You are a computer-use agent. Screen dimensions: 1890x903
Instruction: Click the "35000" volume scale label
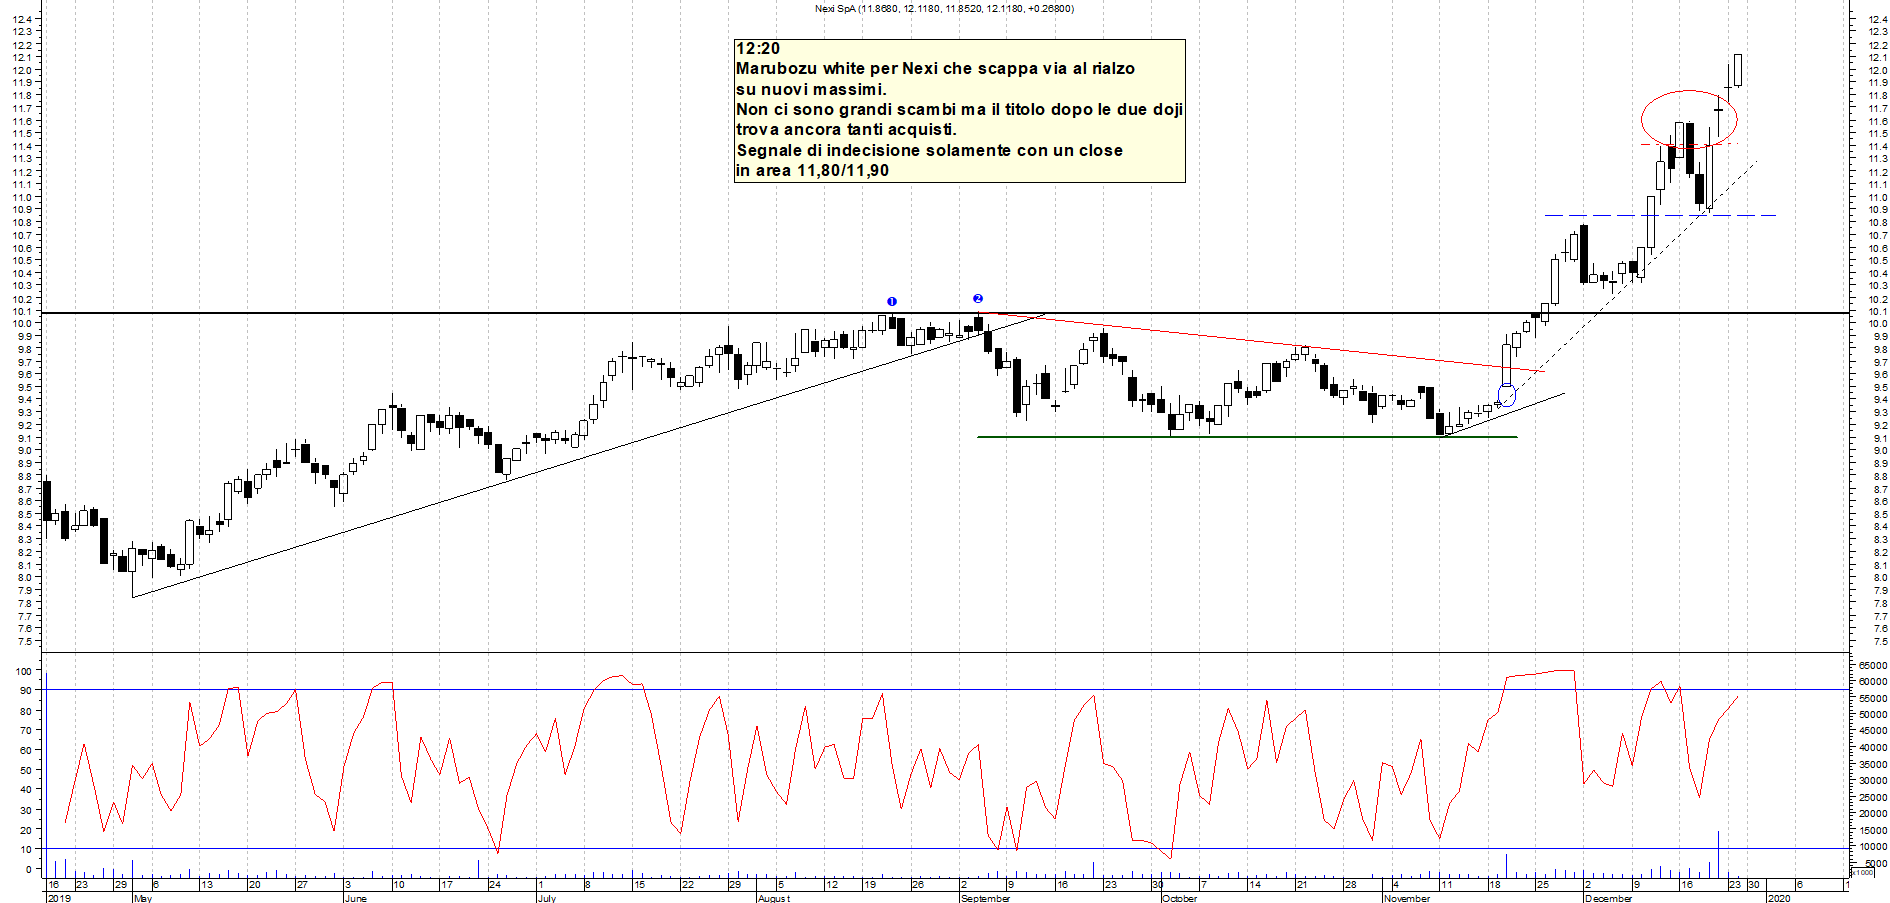pyautogui.click(x=1873, y=764)
